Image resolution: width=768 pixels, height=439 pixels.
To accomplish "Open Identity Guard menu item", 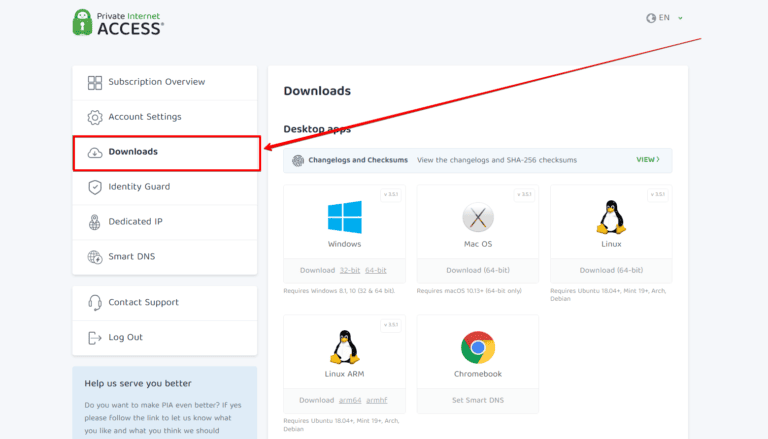I will click(165, 187).
